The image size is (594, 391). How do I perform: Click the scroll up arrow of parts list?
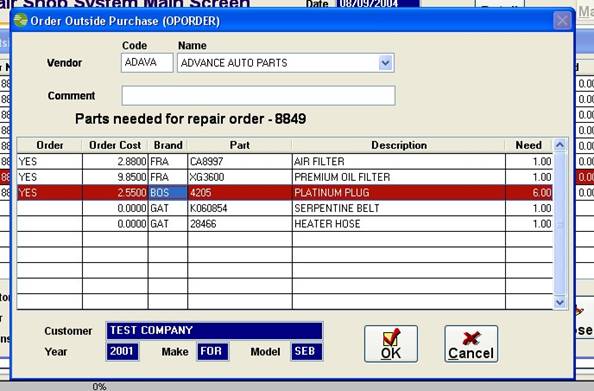(560, 145)
